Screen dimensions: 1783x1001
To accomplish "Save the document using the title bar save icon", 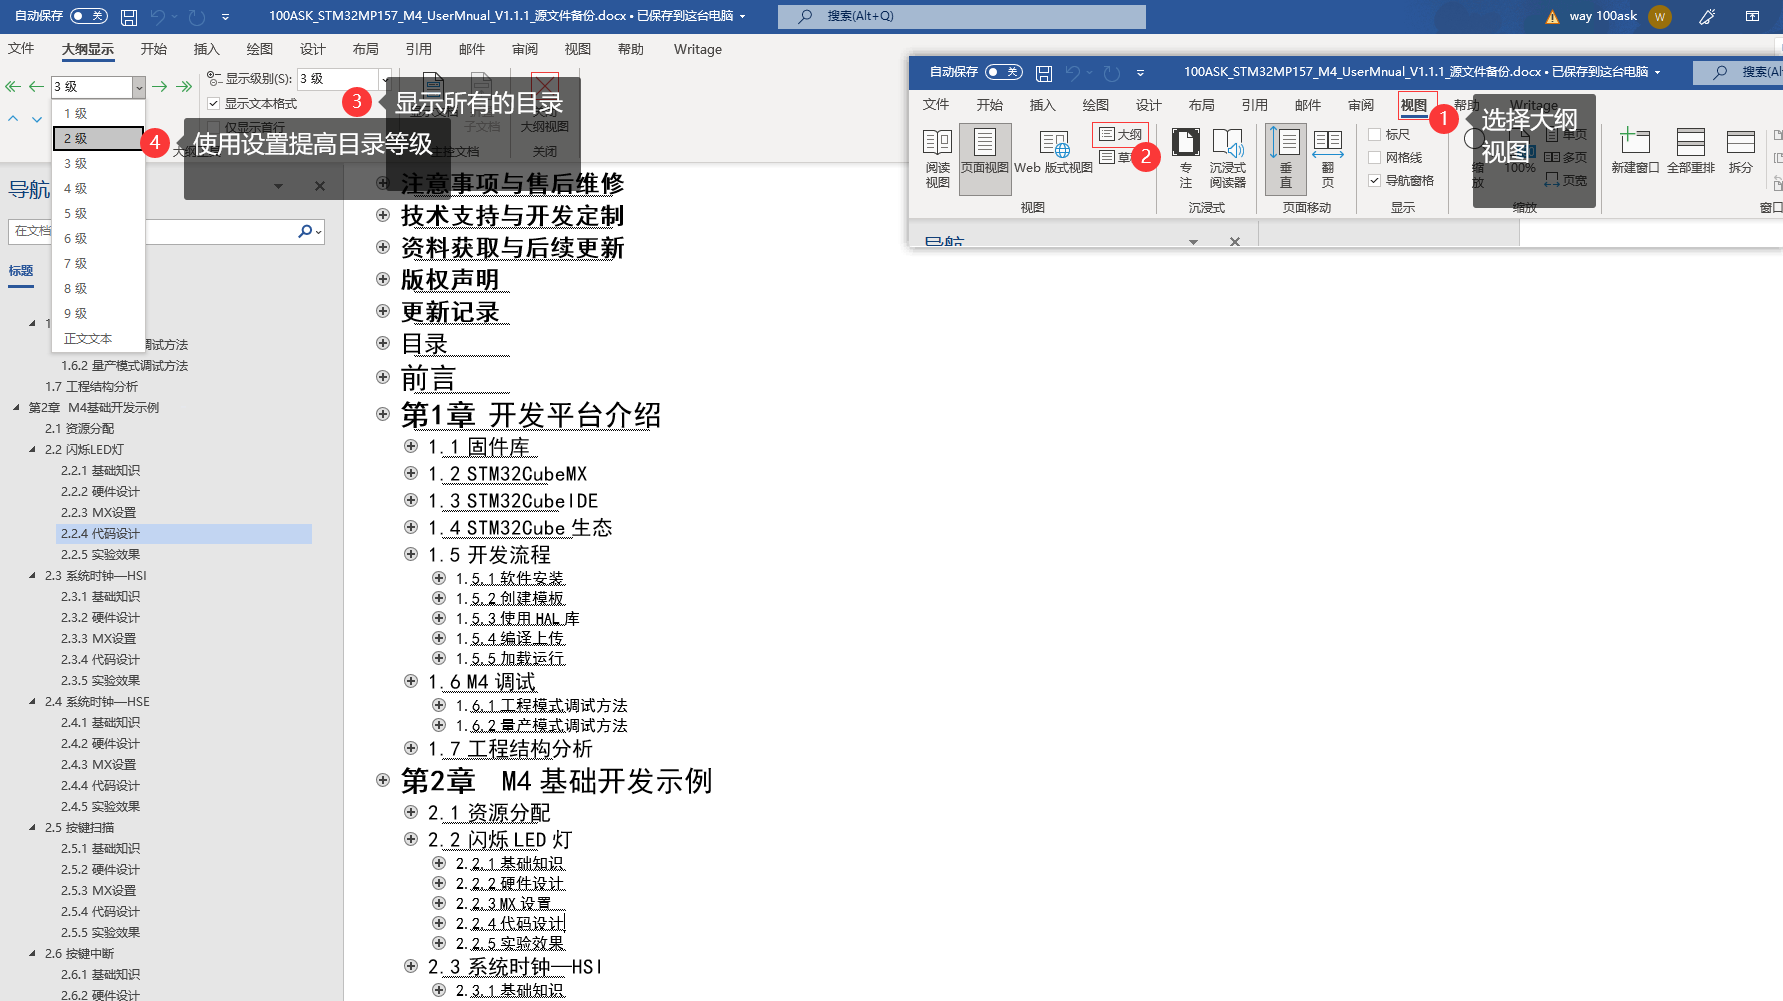I will point(129,16).
